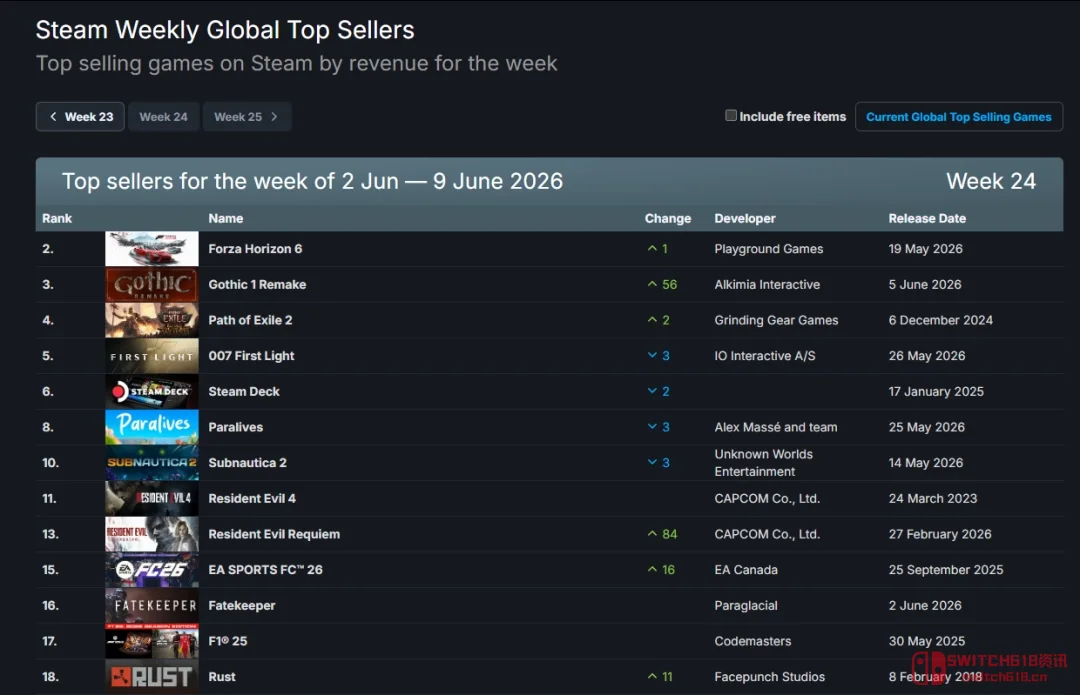This screenshot has width=1080, height=695.
Task: Open the 007 First Light capsule image
Action: point(152,356)
